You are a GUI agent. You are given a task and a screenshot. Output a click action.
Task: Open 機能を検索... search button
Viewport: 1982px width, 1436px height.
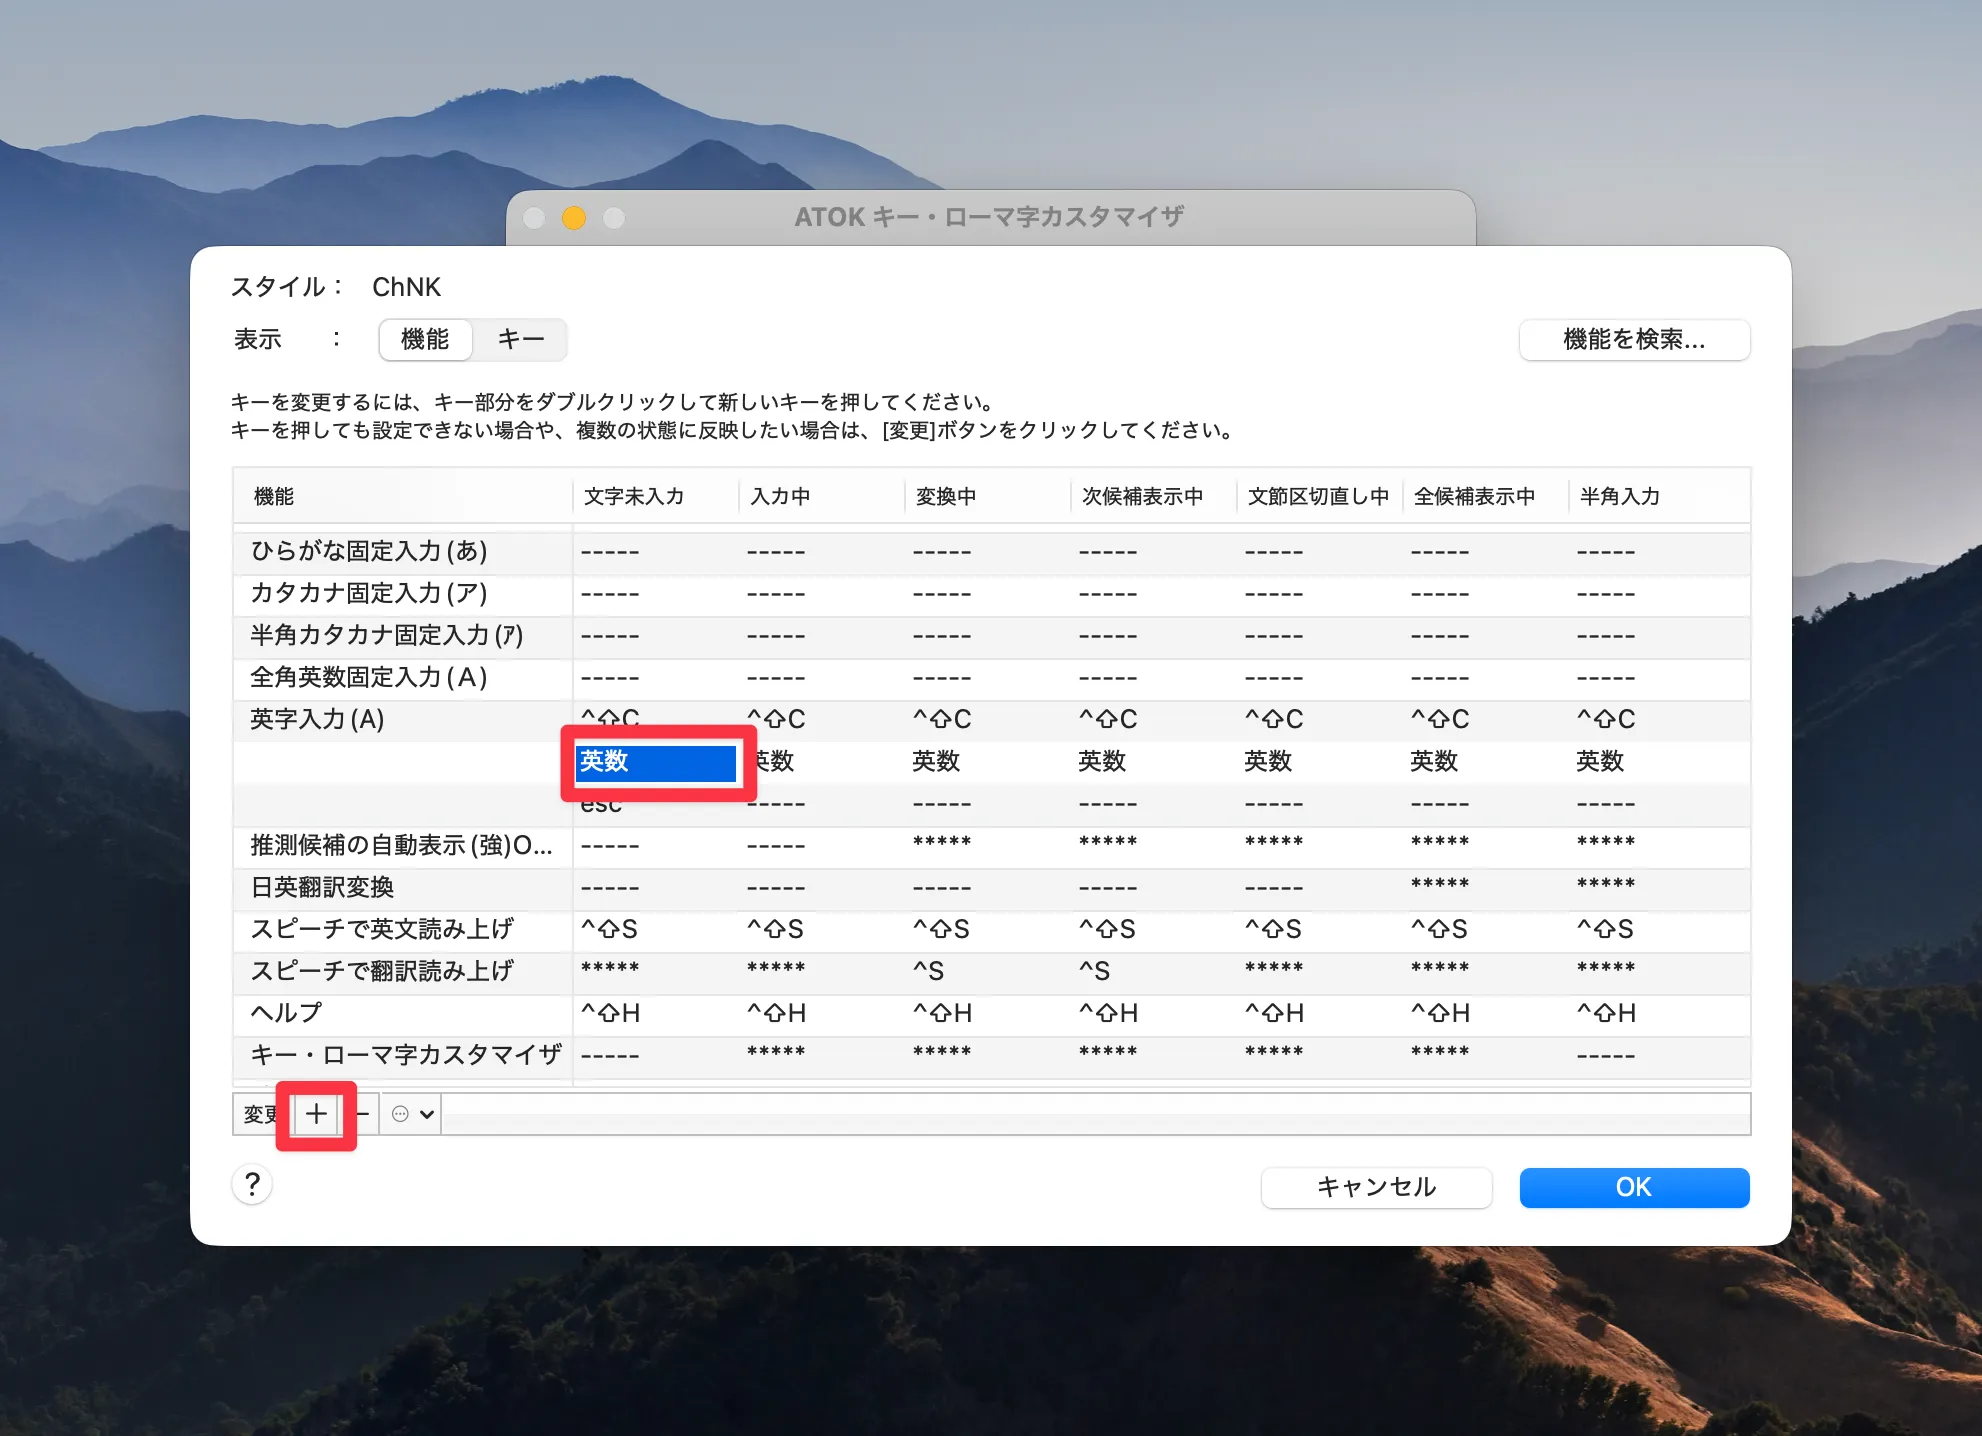(1634, 339)
